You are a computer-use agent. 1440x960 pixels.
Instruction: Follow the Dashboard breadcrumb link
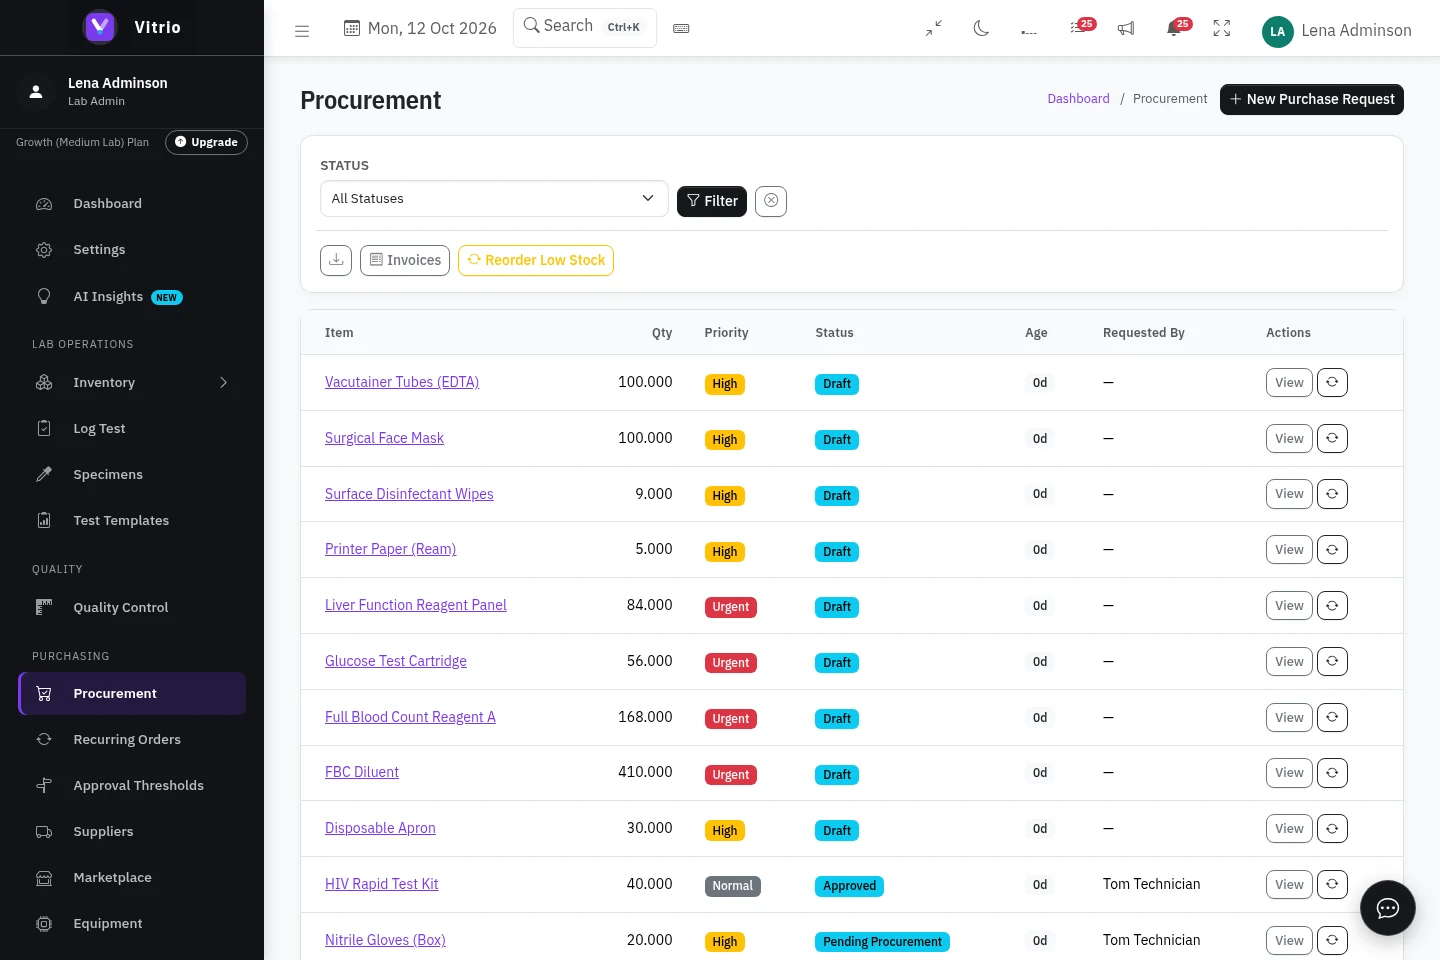pos(1078,99)
